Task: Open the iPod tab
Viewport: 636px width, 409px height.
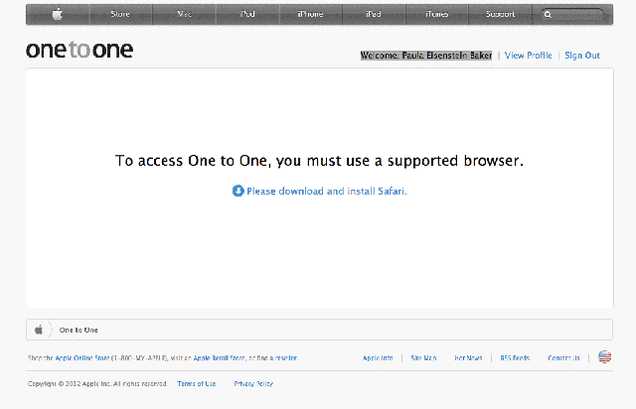Action: point(247,14)
